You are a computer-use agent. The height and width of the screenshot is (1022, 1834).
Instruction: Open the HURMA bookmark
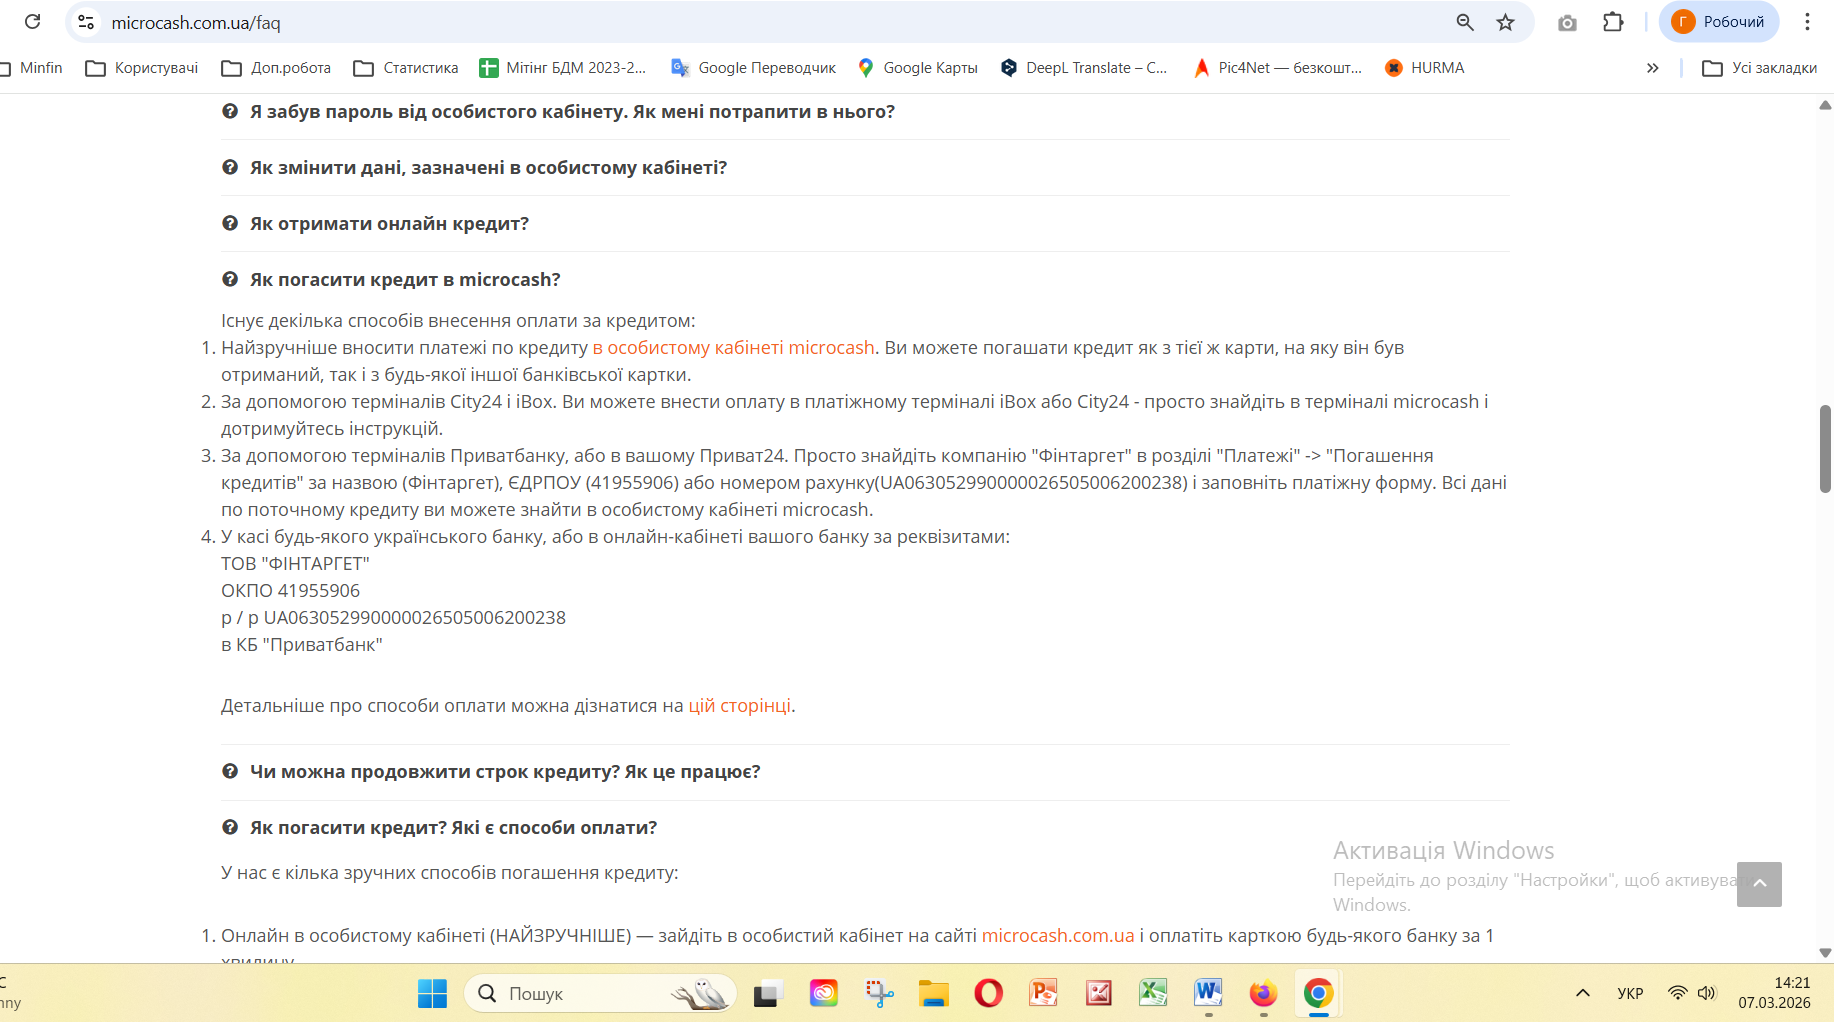(x=1425, y=68)
